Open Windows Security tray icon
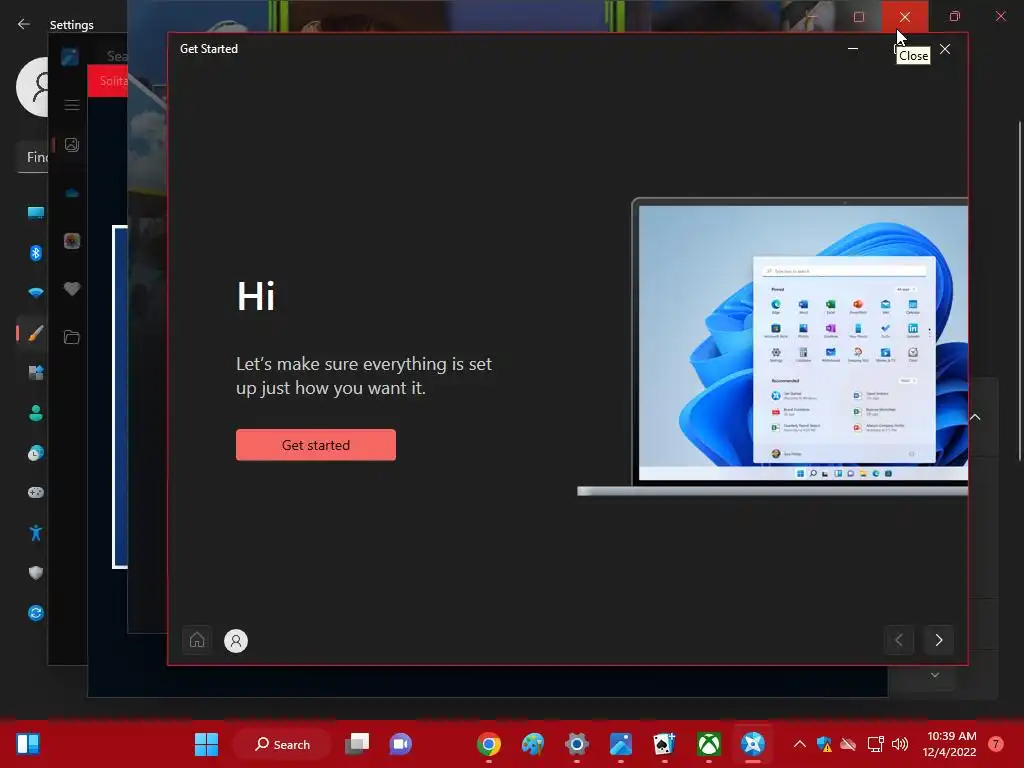Screen dimensions: 1024x768 824,744
